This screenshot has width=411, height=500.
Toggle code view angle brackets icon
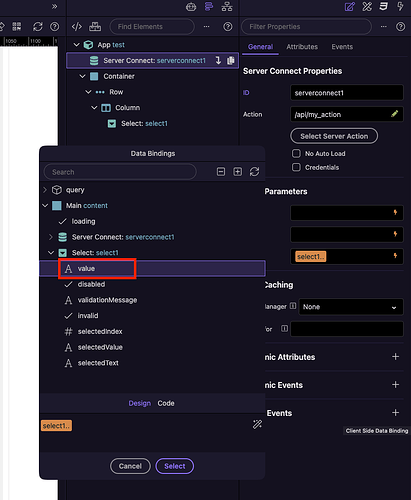point(77,27)
